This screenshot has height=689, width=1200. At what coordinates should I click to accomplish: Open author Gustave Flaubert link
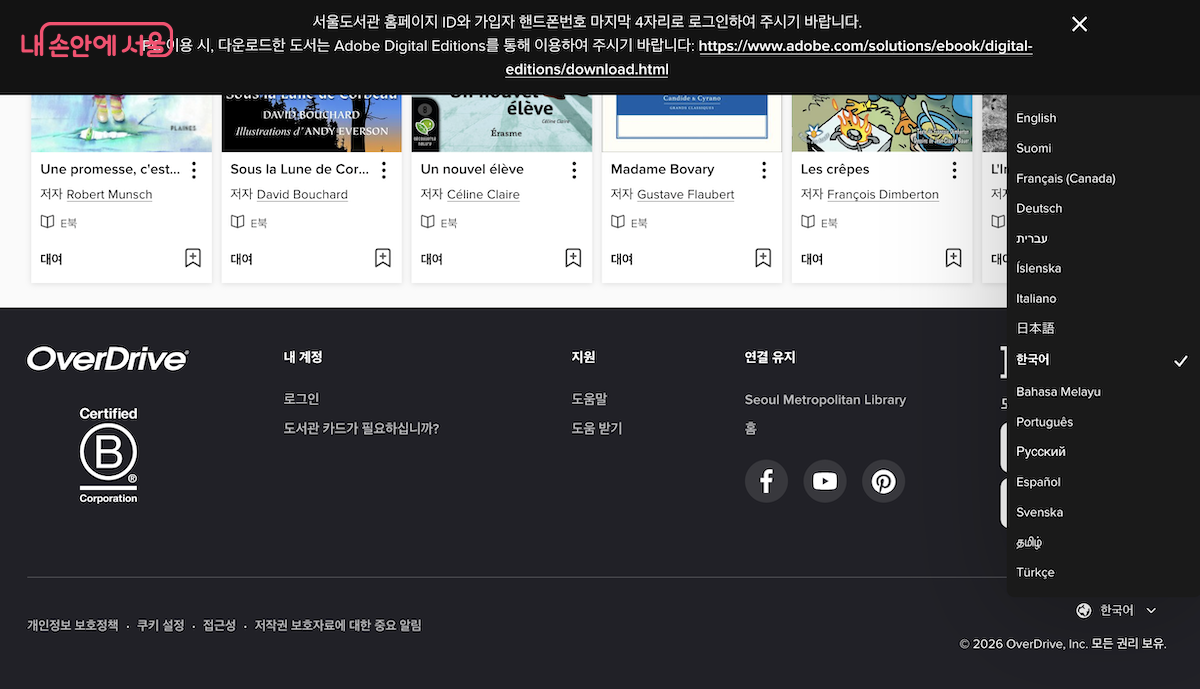[685, 194]
